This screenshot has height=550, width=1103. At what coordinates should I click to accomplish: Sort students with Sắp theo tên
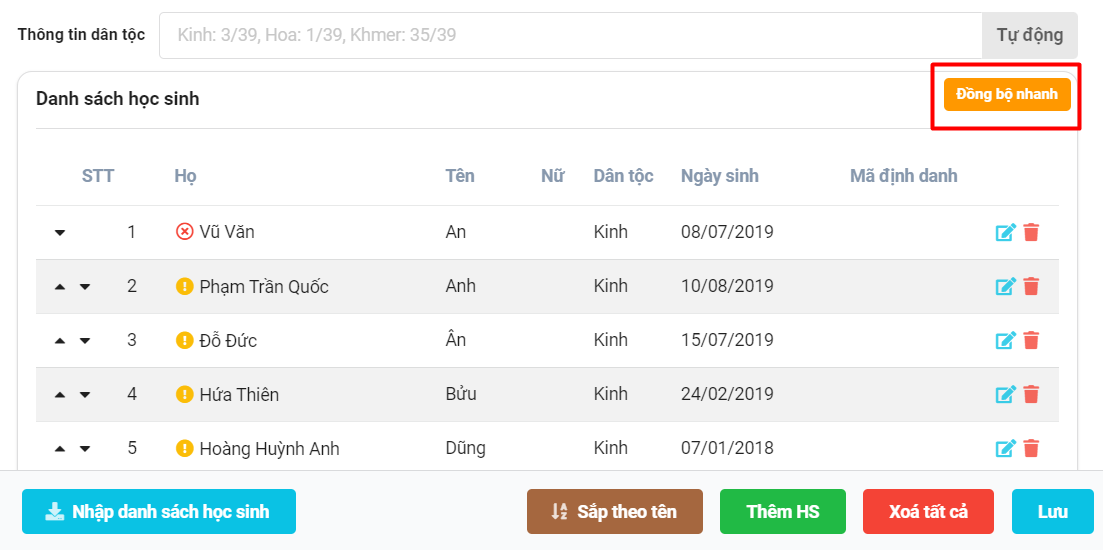tap(614, 512)
